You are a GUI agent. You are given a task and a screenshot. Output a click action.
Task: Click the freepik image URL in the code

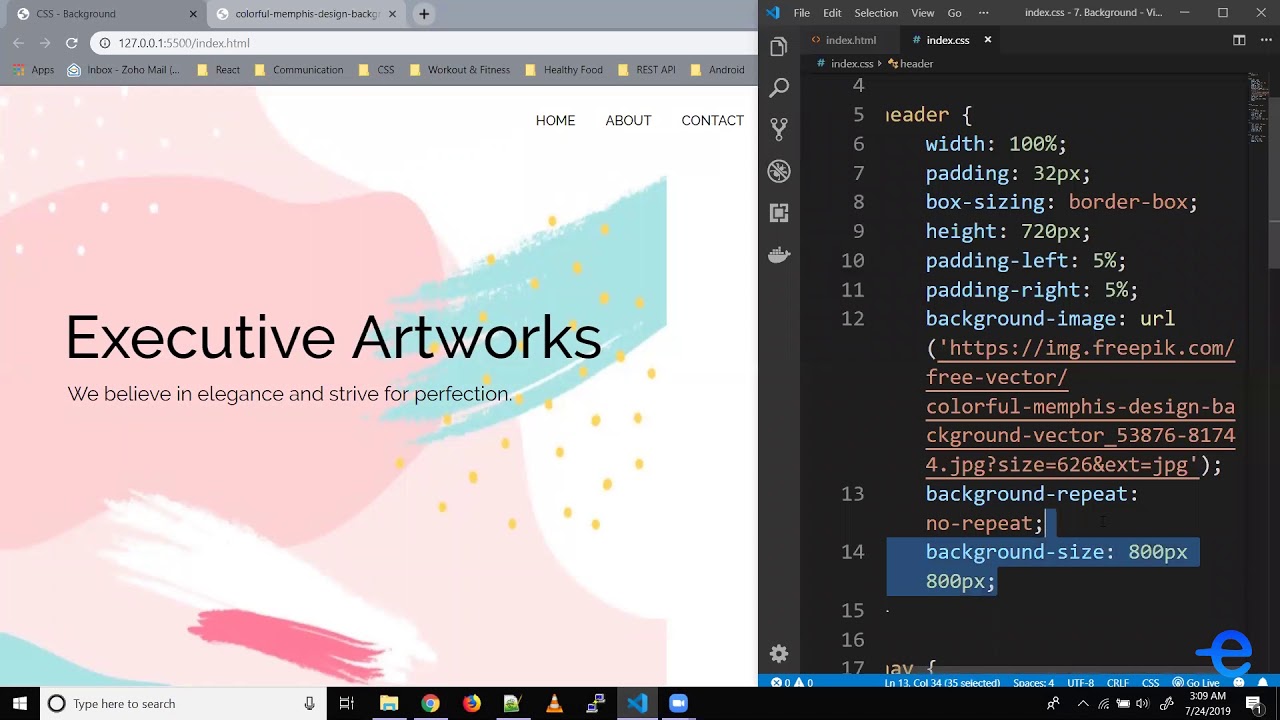point(1080,406)
